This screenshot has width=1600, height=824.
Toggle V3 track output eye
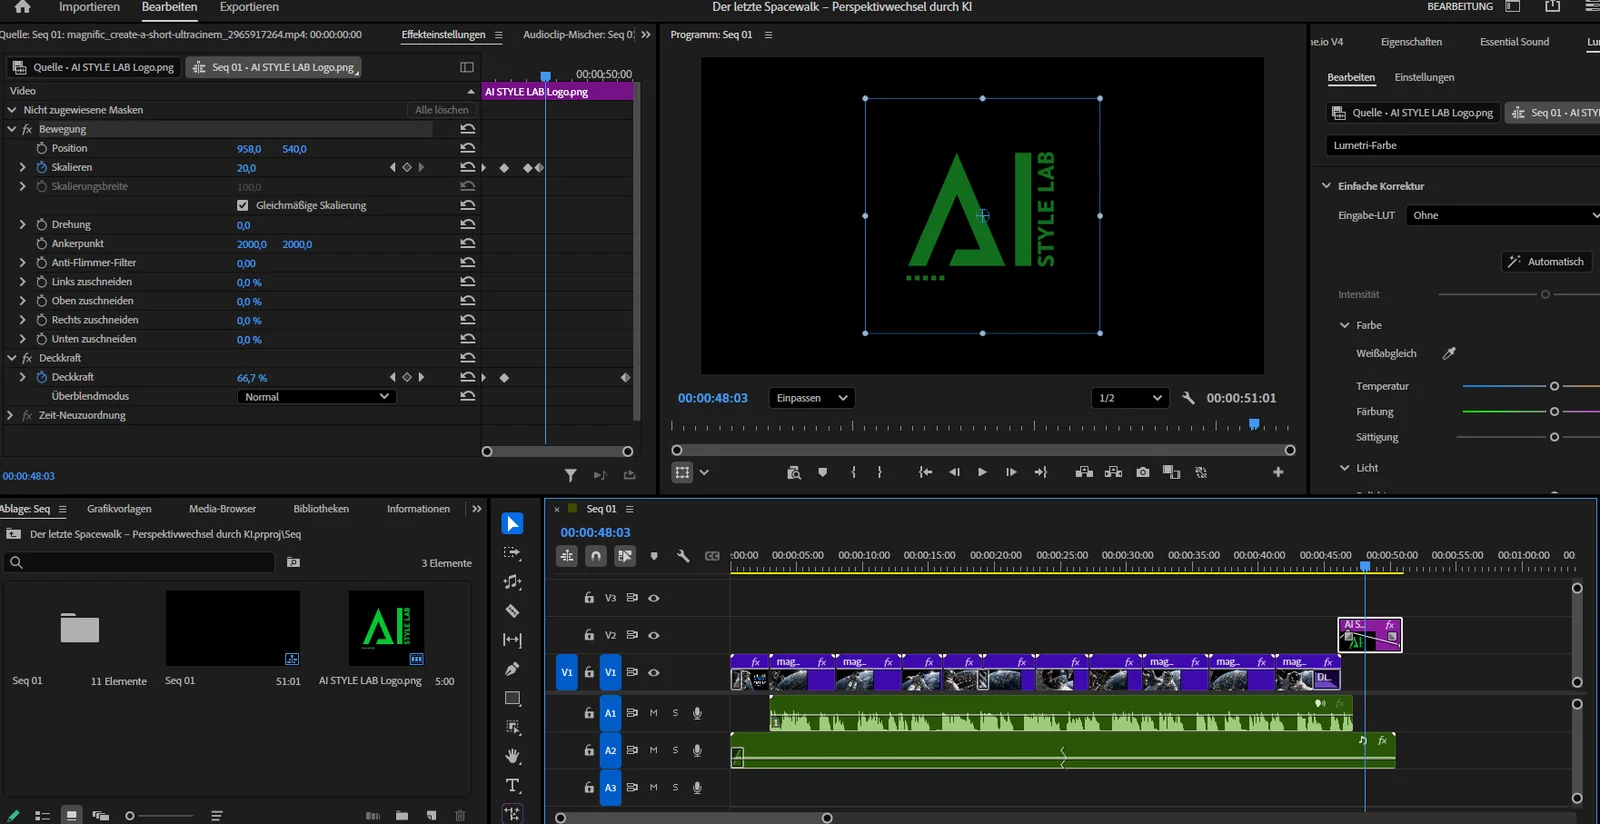(x=654, y=598)
